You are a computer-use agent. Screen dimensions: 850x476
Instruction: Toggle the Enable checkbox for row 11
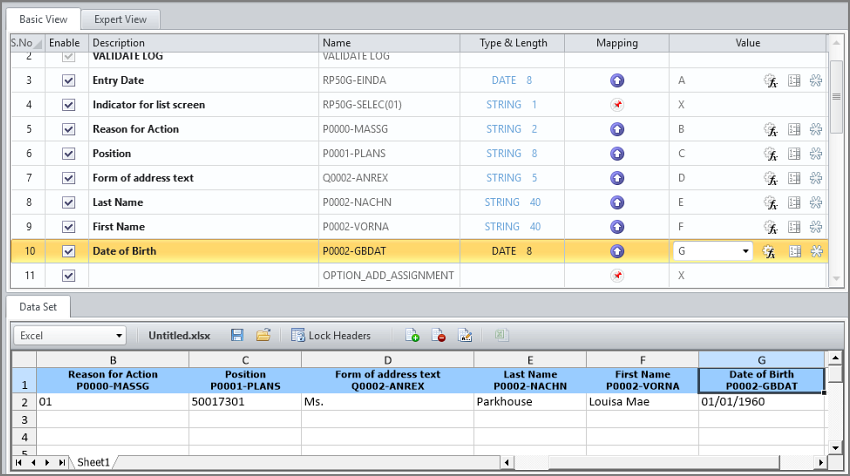click(x=68, y=275)
